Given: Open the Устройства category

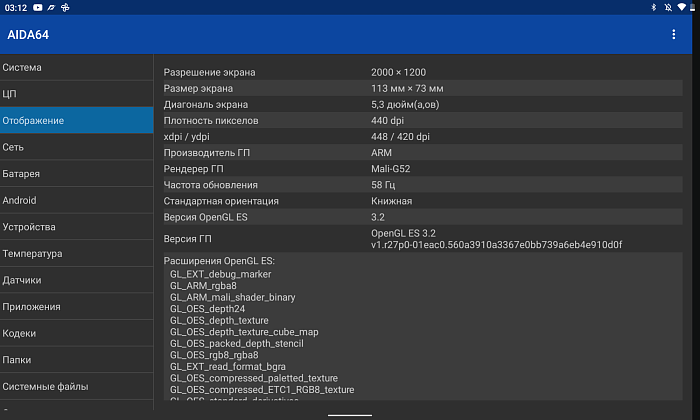Looking at the screenshot, I should (76, 227).
